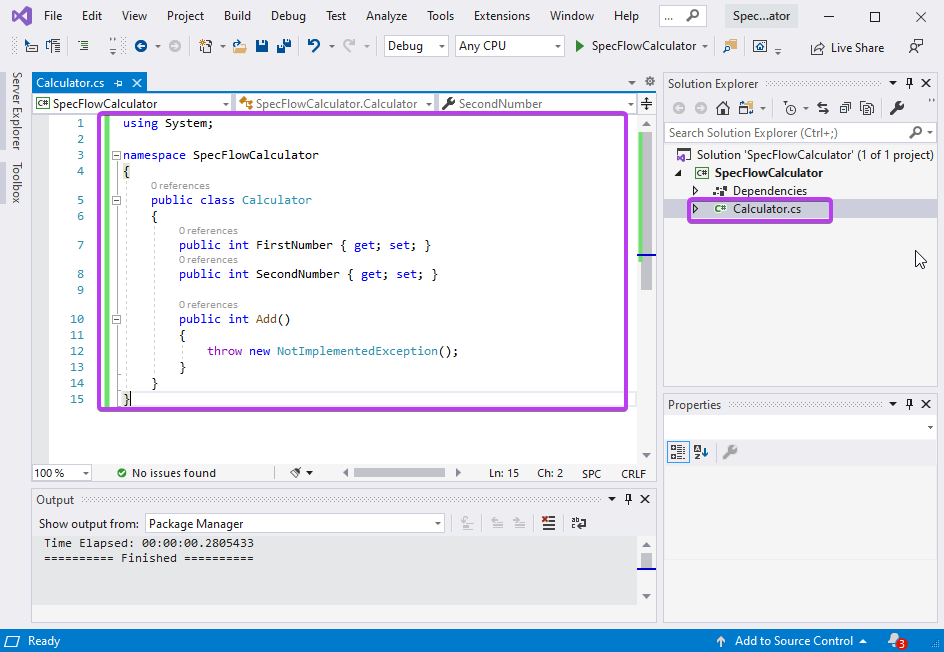The height and width of the screenshot is (652, 944).
Task: Save the current file with the floppy icon
Action: [x=262, y=46]
